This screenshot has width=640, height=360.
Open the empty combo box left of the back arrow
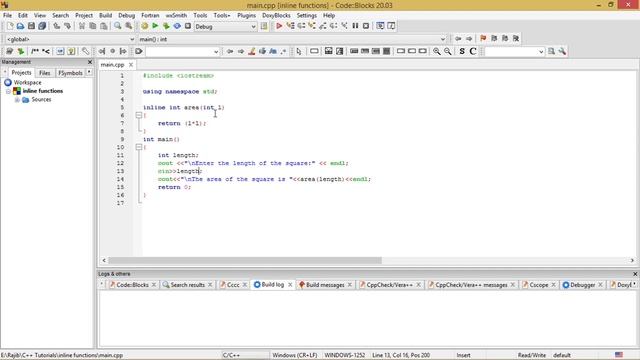(182, 52)
